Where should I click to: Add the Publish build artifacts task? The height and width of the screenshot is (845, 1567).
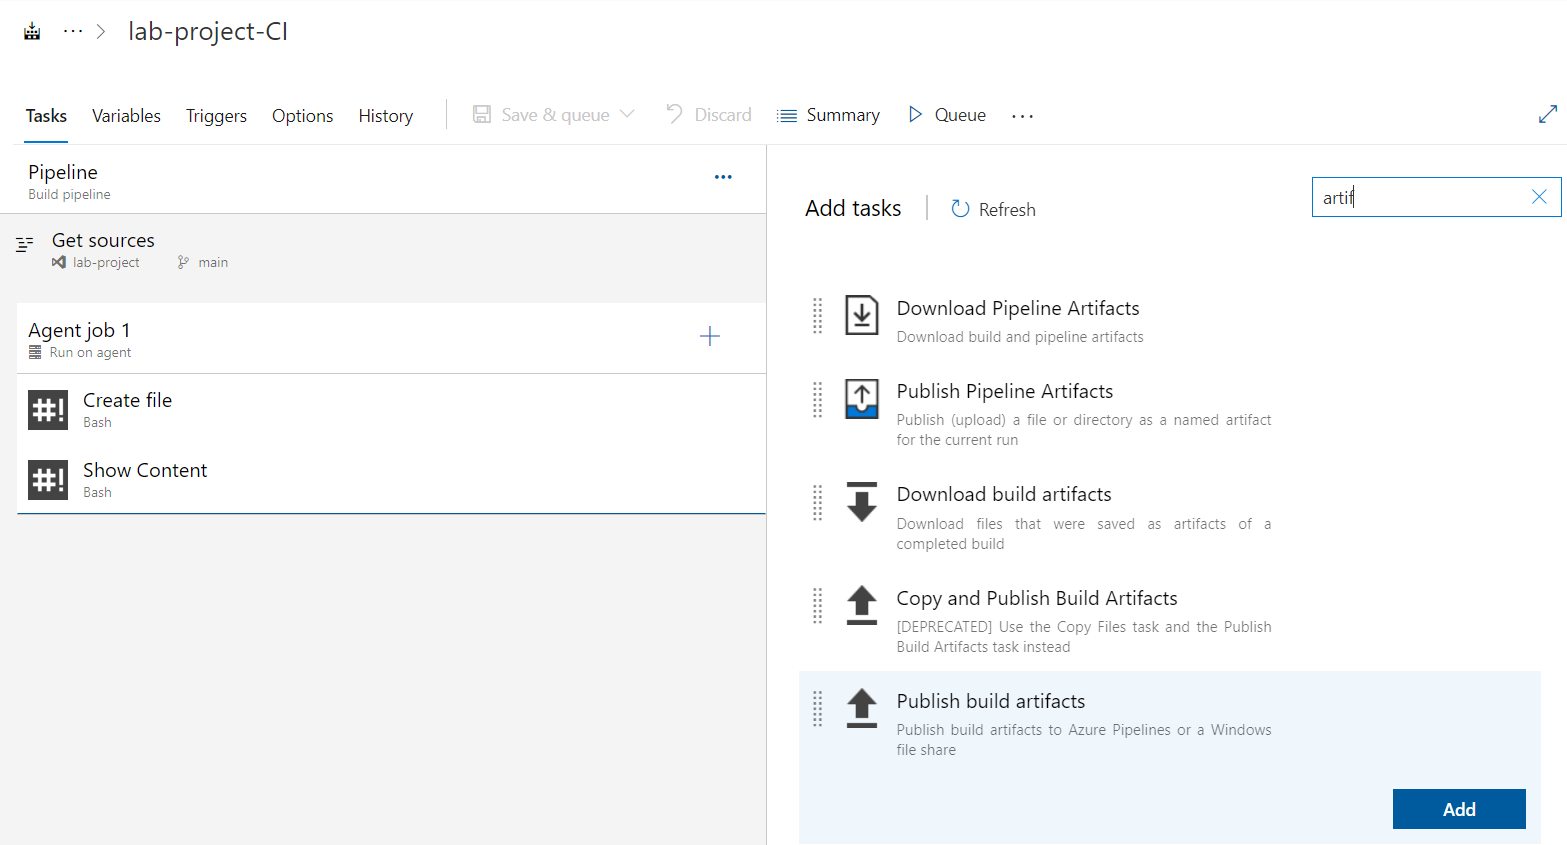[1459, 809]
